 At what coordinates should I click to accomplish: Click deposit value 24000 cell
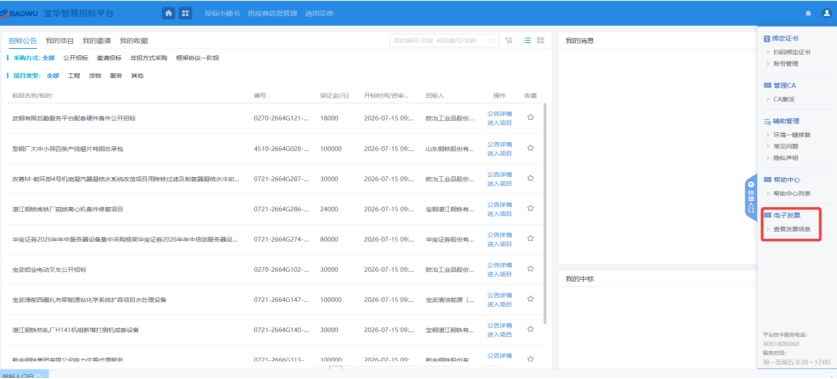pyautogui.click(x=329, y=209)
